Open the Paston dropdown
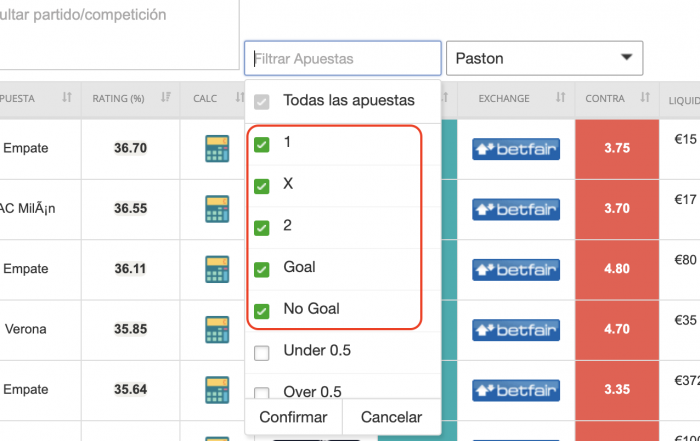Image resolution: width=700 pixels, height=441 pixels. [545, 58]
